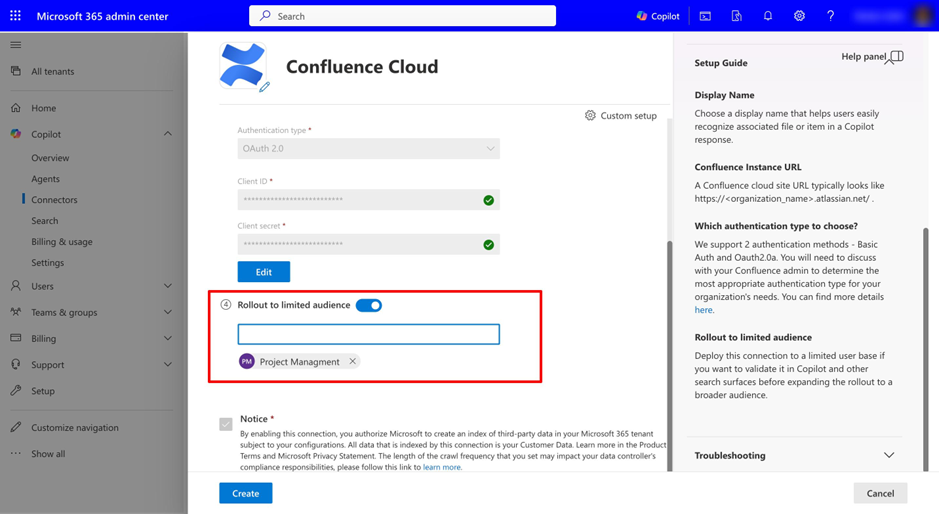Screen dimensions: 939x514
Task: Toggle the Help panel icon
Action: (x=896, y=56)
